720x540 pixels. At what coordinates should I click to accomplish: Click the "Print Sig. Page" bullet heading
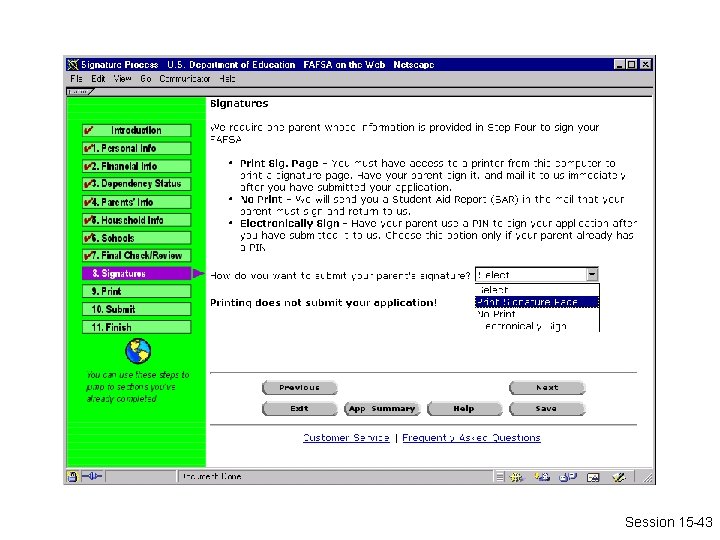pos(279,163)
